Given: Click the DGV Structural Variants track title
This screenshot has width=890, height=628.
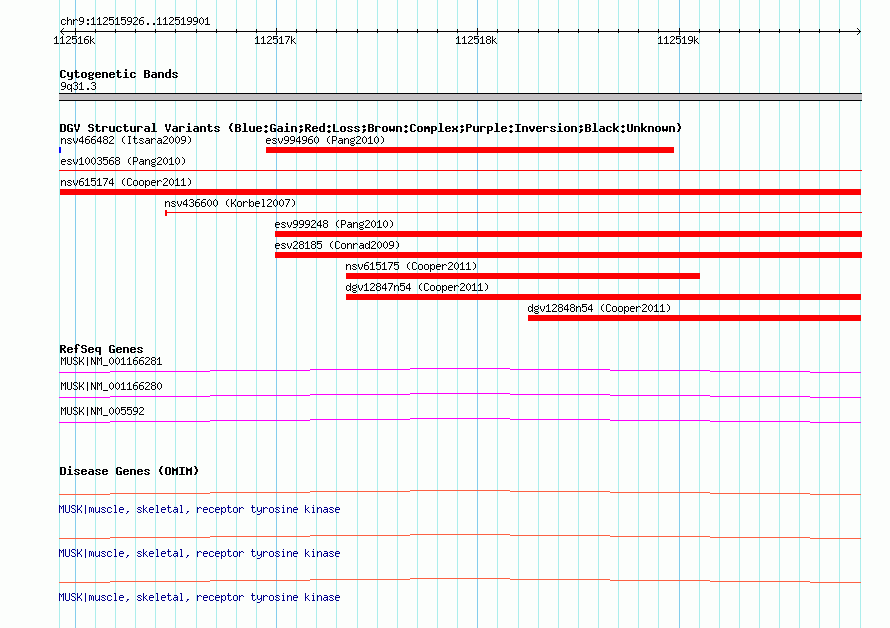Looking at the screenshot, I should coord(371,128).
